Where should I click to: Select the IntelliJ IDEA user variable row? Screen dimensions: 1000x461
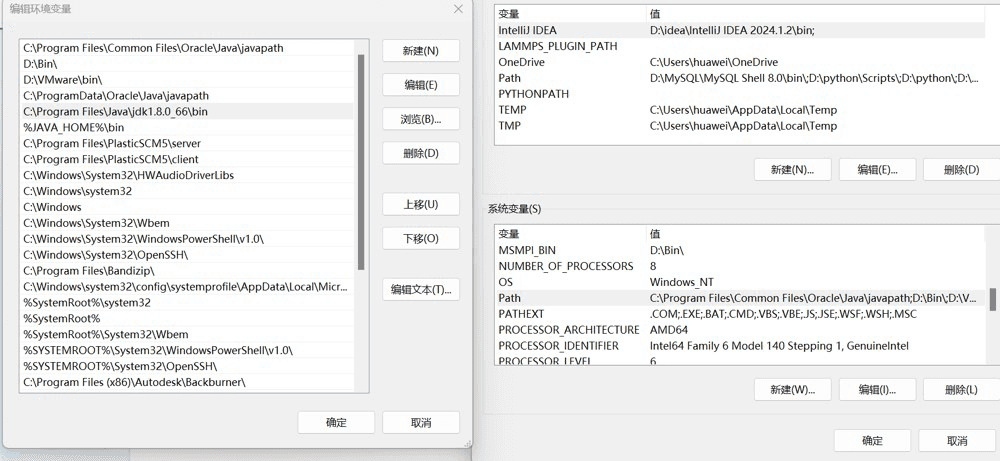coord(740,30)
